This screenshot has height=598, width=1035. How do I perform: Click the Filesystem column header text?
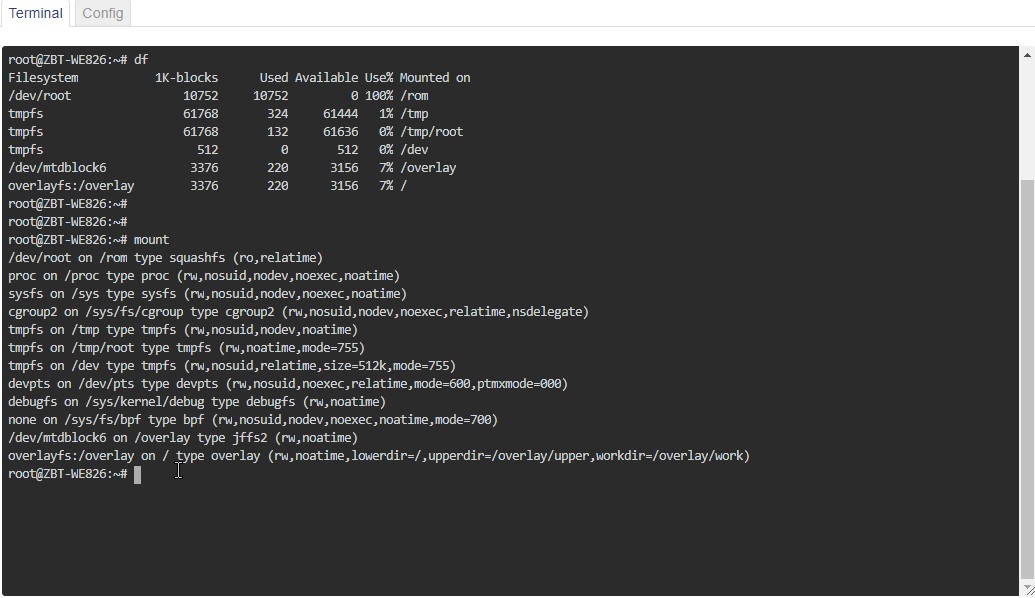pos(44,77)
